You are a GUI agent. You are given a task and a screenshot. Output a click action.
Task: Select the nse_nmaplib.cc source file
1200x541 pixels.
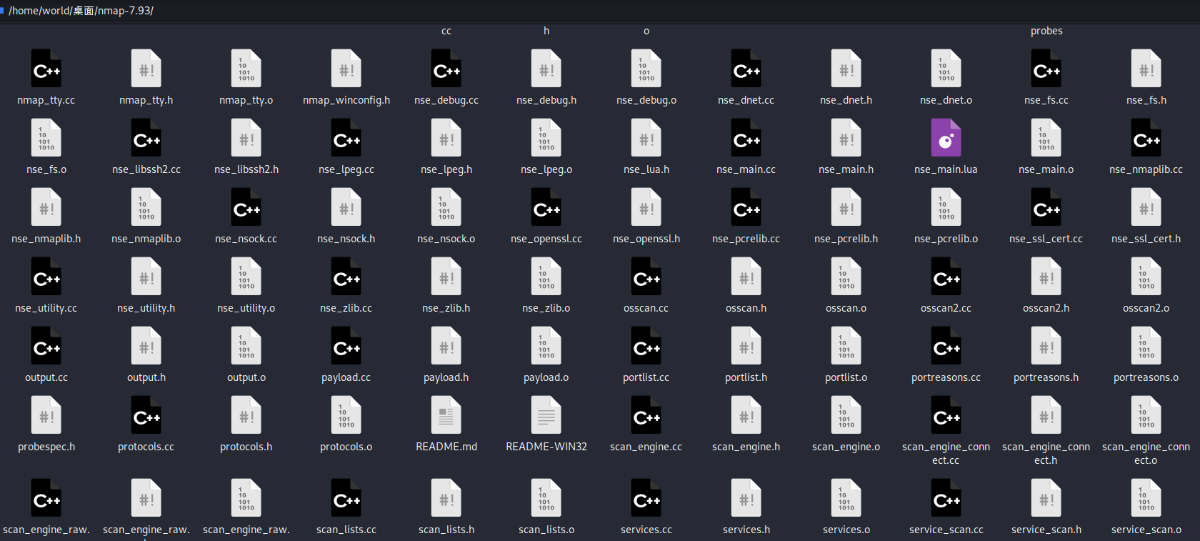pos(1145,138)
